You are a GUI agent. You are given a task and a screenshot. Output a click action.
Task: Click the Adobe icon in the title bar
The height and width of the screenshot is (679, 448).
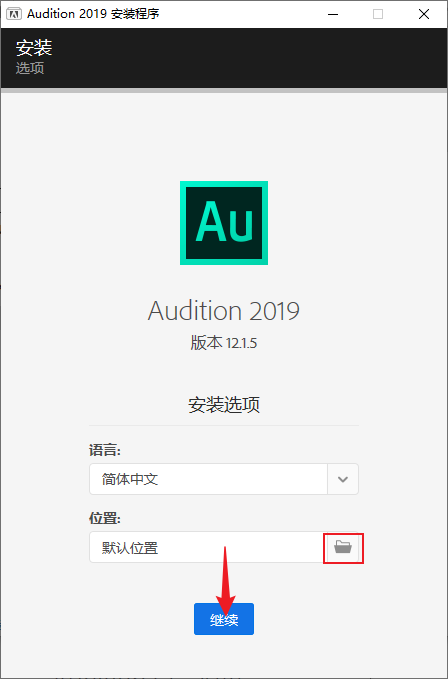pos(14,14)
